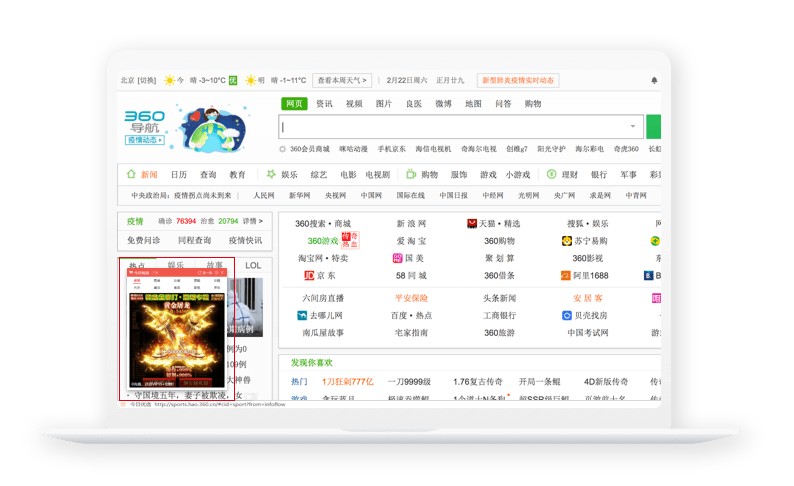The height and width of the screenshot is (486, 794).
Task: Click tomorrow's sunny weather icon
Action: [x=251, y=80]
